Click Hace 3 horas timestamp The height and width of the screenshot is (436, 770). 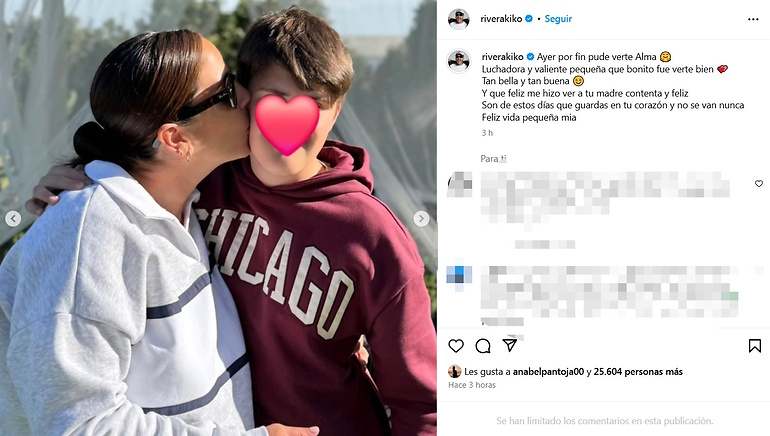tap(472, 385)
